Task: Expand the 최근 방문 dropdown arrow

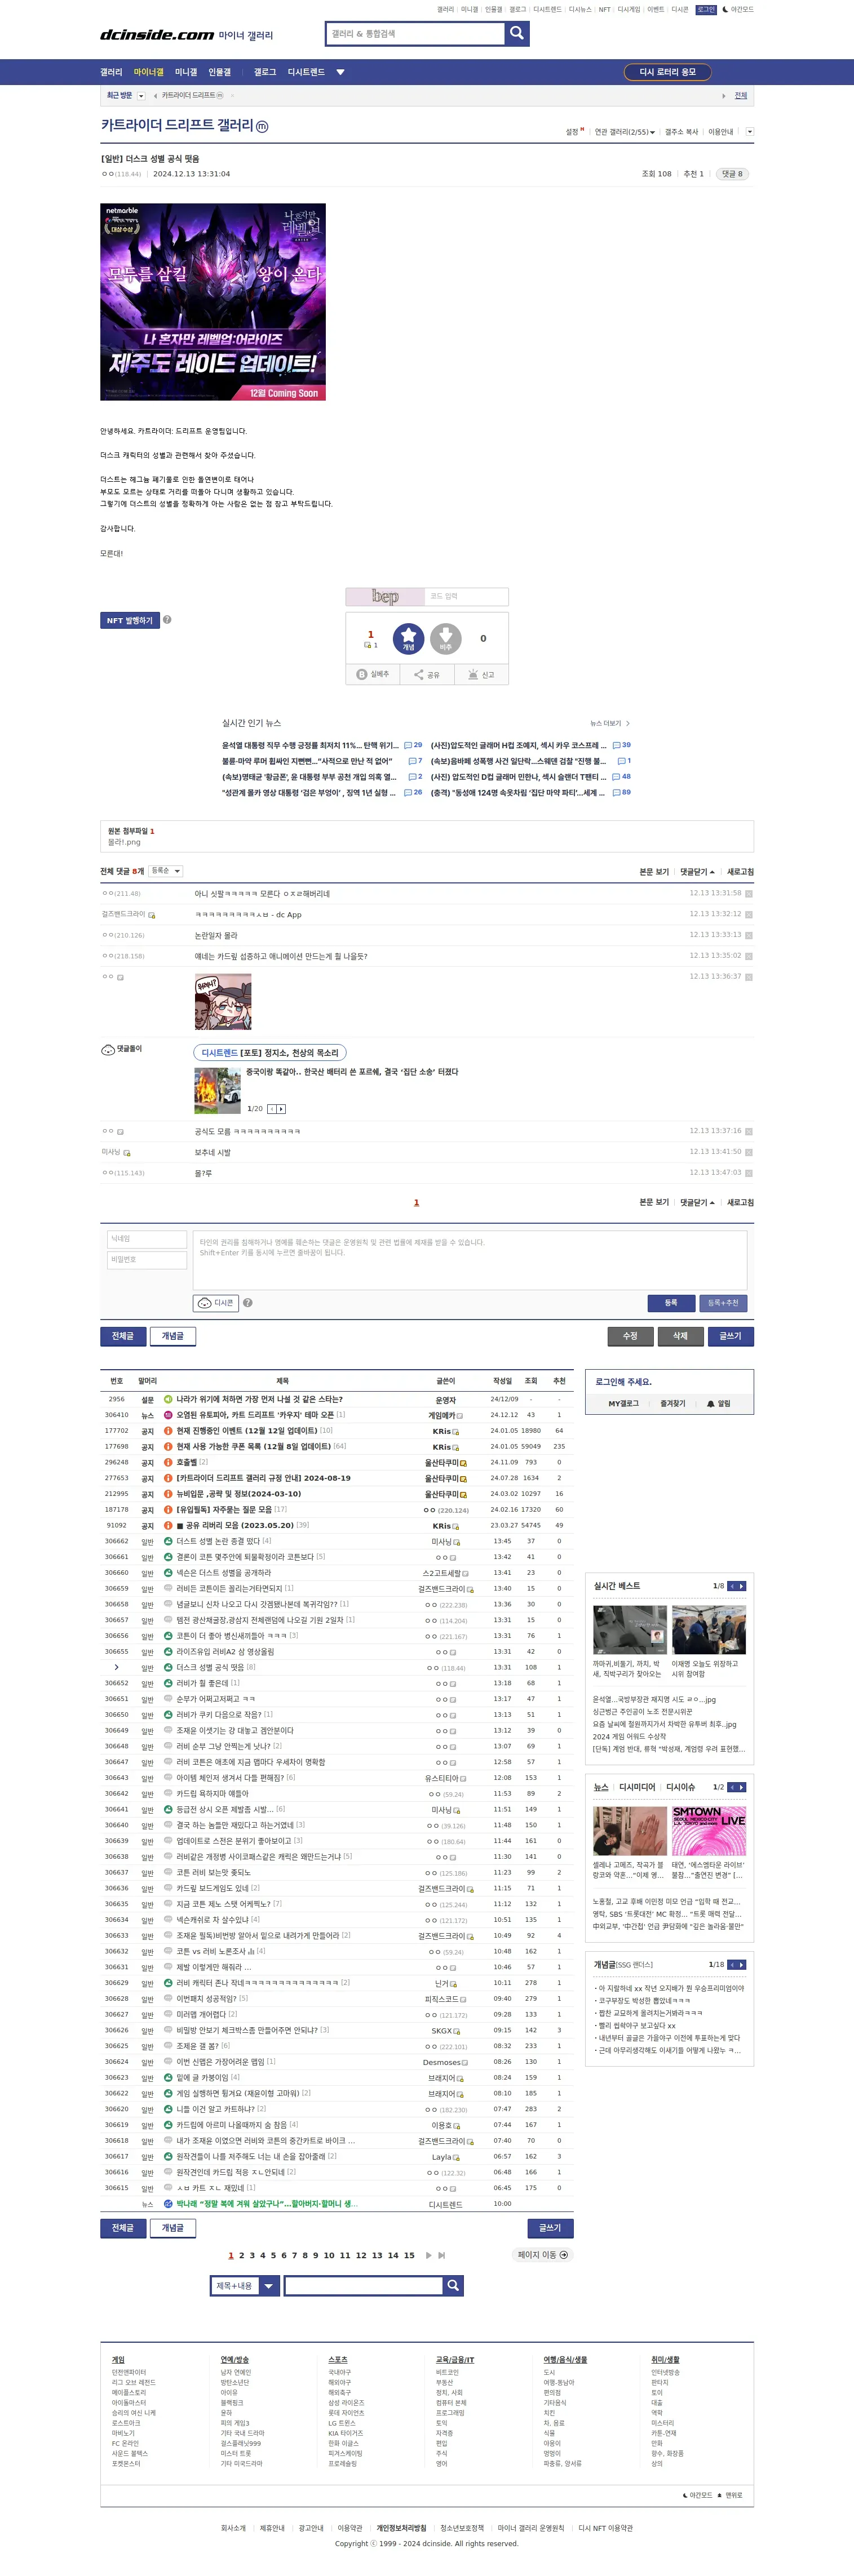Action: 141,96
